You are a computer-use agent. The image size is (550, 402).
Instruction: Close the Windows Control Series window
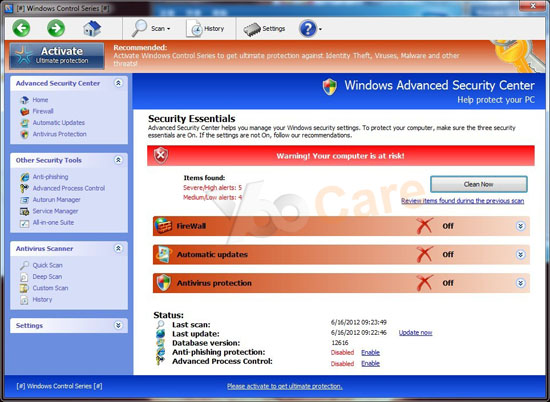point(532,6)
